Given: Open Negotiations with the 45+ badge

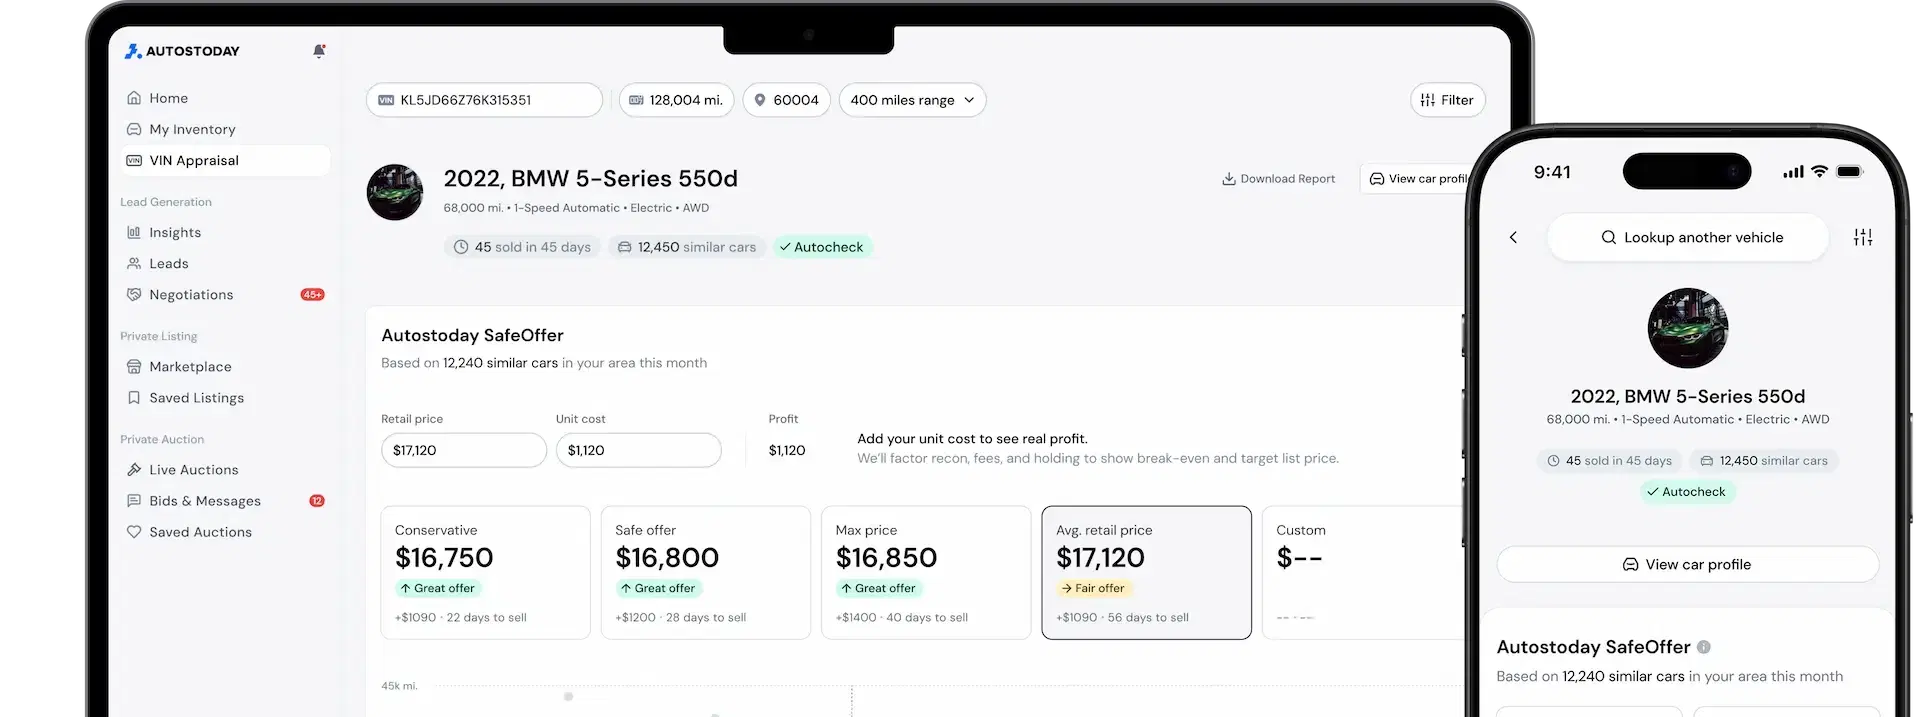Looking at the screenshot, I should click(191, 294).
